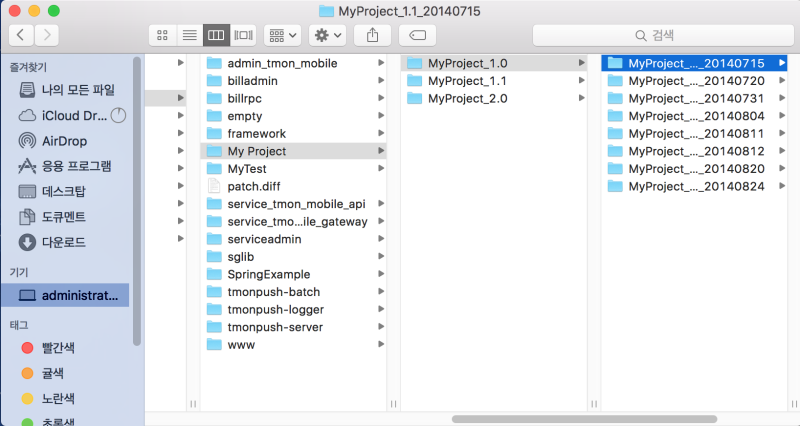Expand arrow next to www
The width and height of the screenshot is (800, 426).
pos(381,344)
